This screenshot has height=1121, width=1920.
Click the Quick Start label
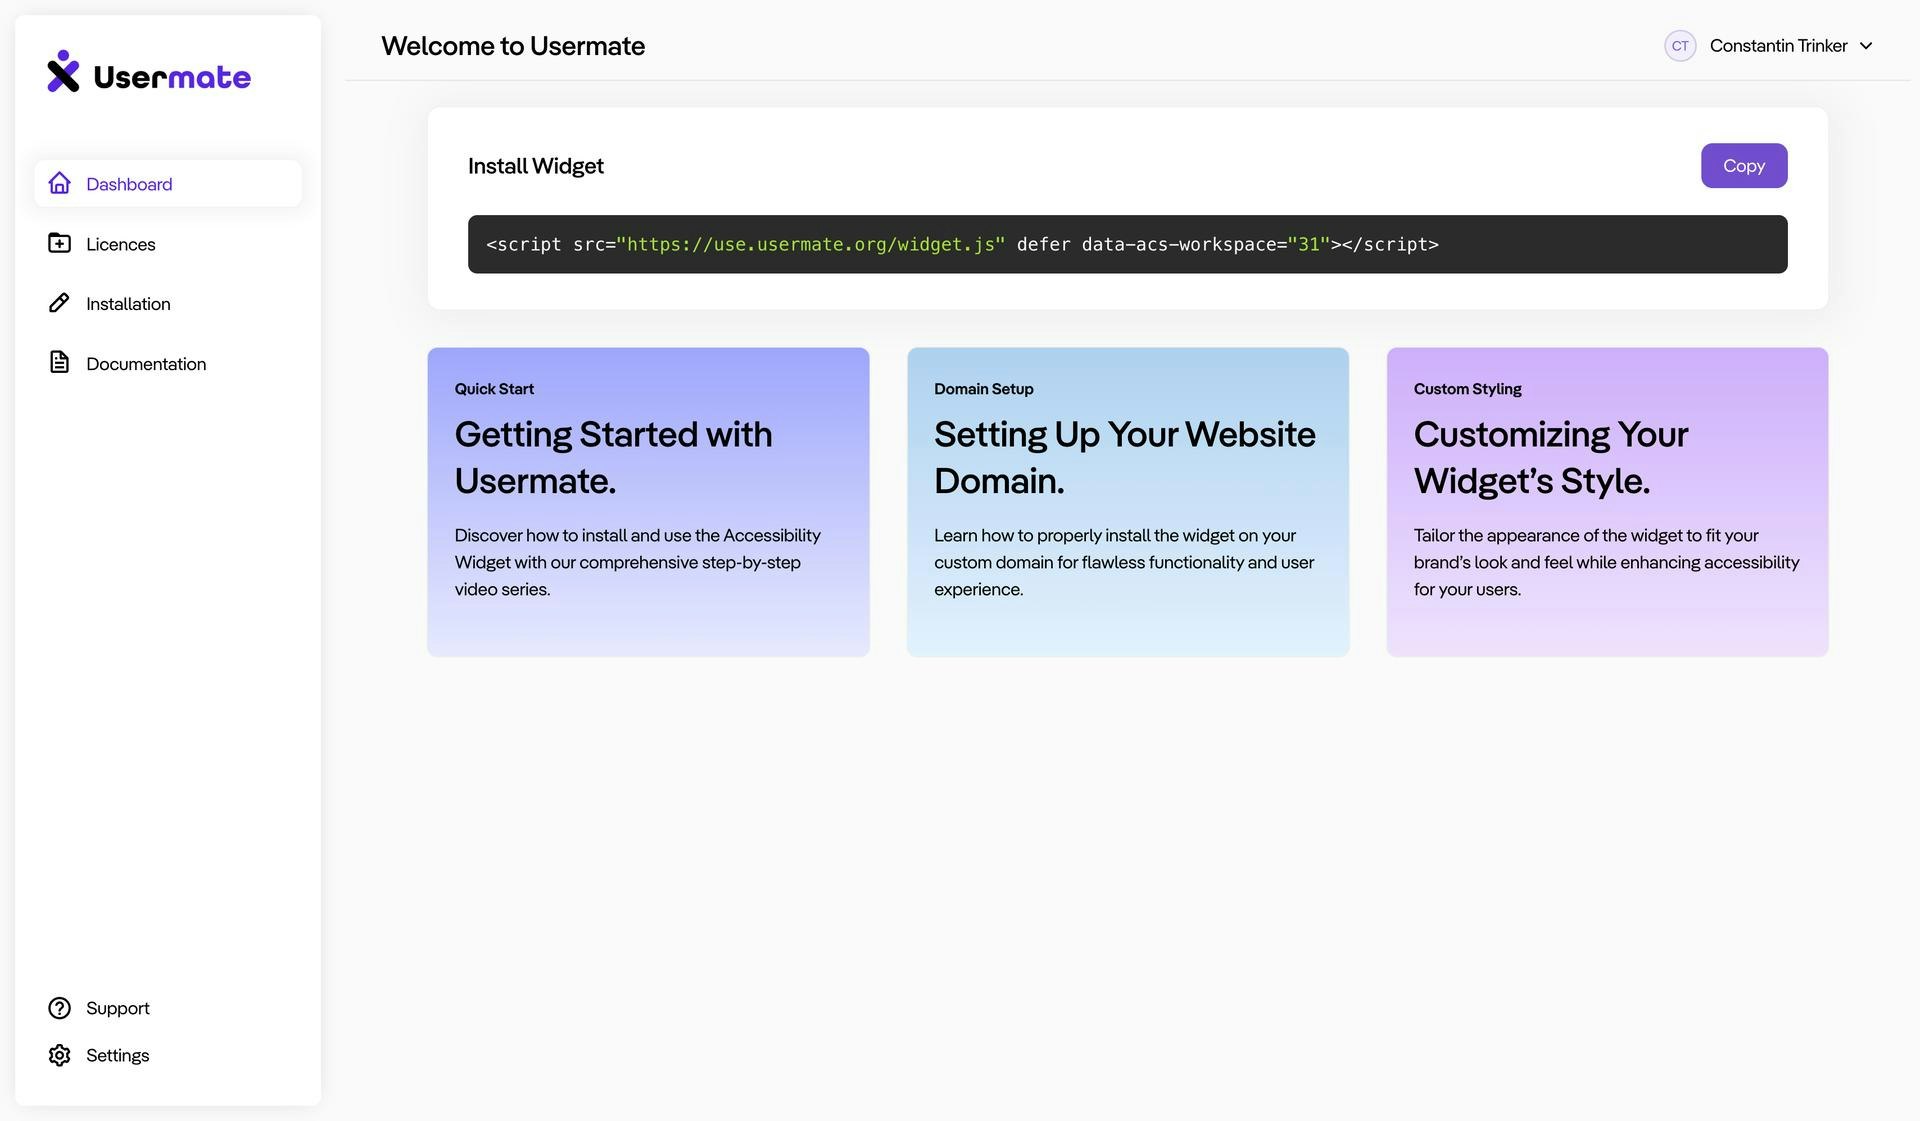click(x=494, y=389)
